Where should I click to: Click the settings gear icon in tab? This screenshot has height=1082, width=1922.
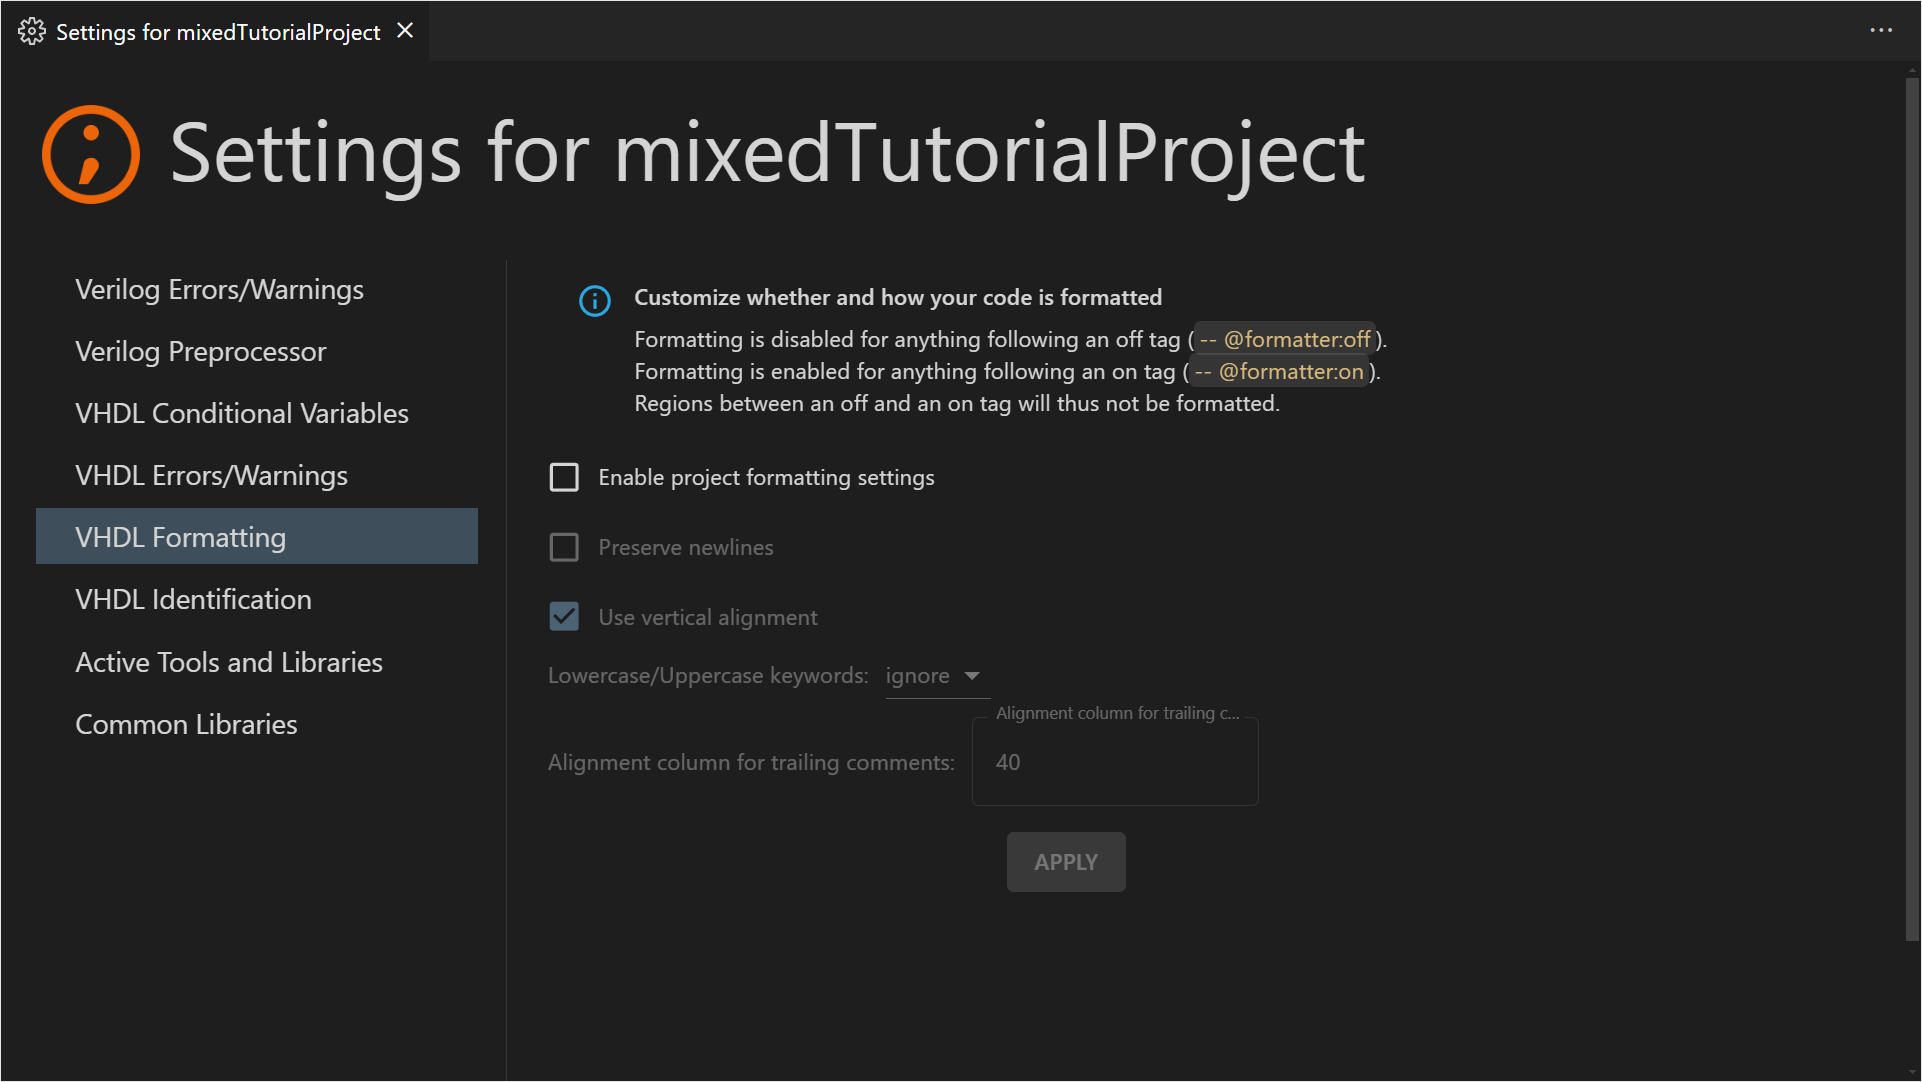pos(31,32)
